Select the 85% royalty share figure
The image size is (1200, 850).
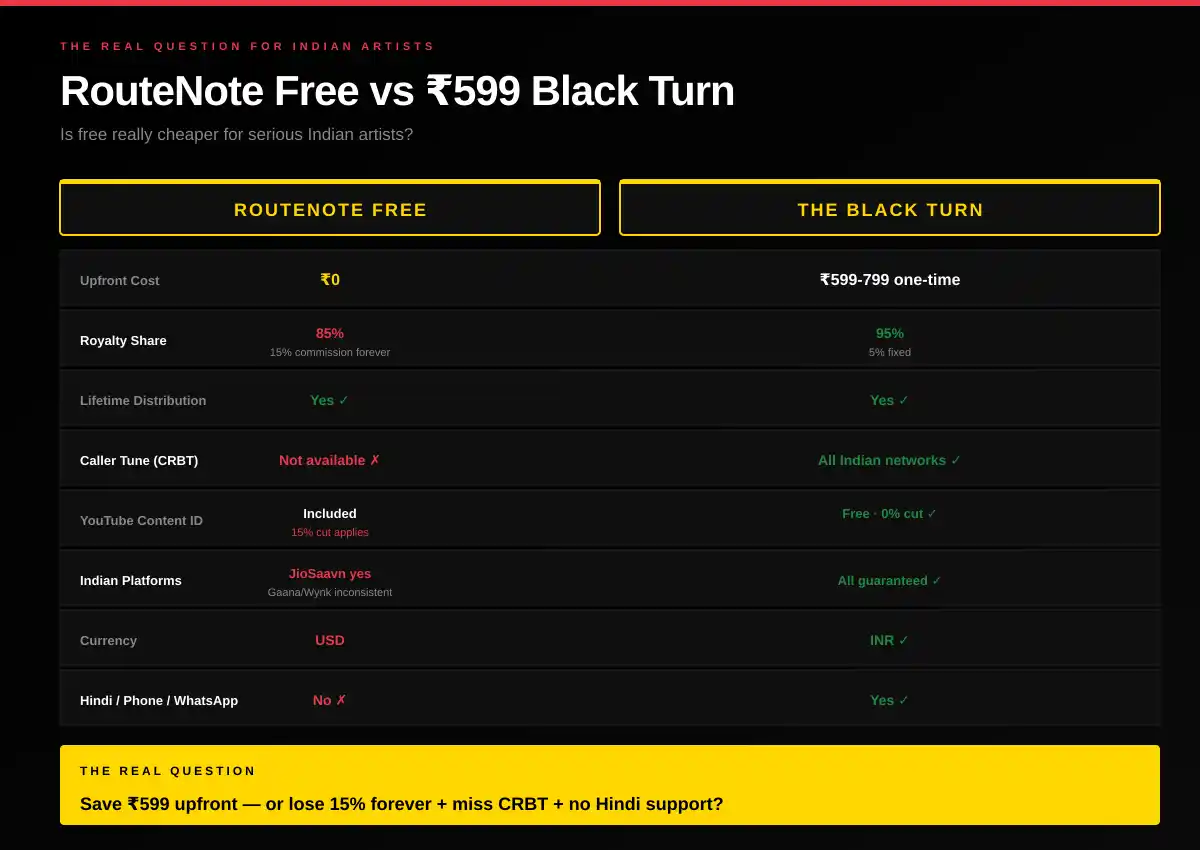[x=330, y=333]
